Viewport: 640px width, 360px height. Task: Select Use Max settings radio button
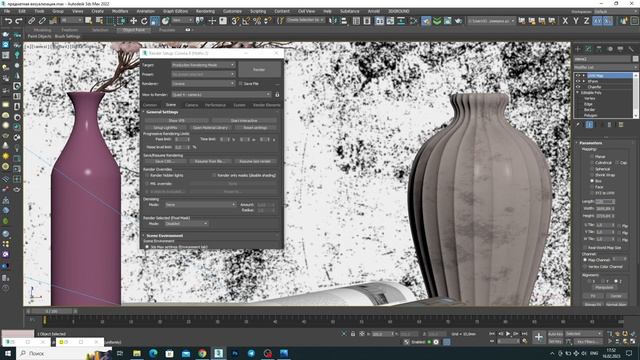pyautogui.click(x=147, y=247)
